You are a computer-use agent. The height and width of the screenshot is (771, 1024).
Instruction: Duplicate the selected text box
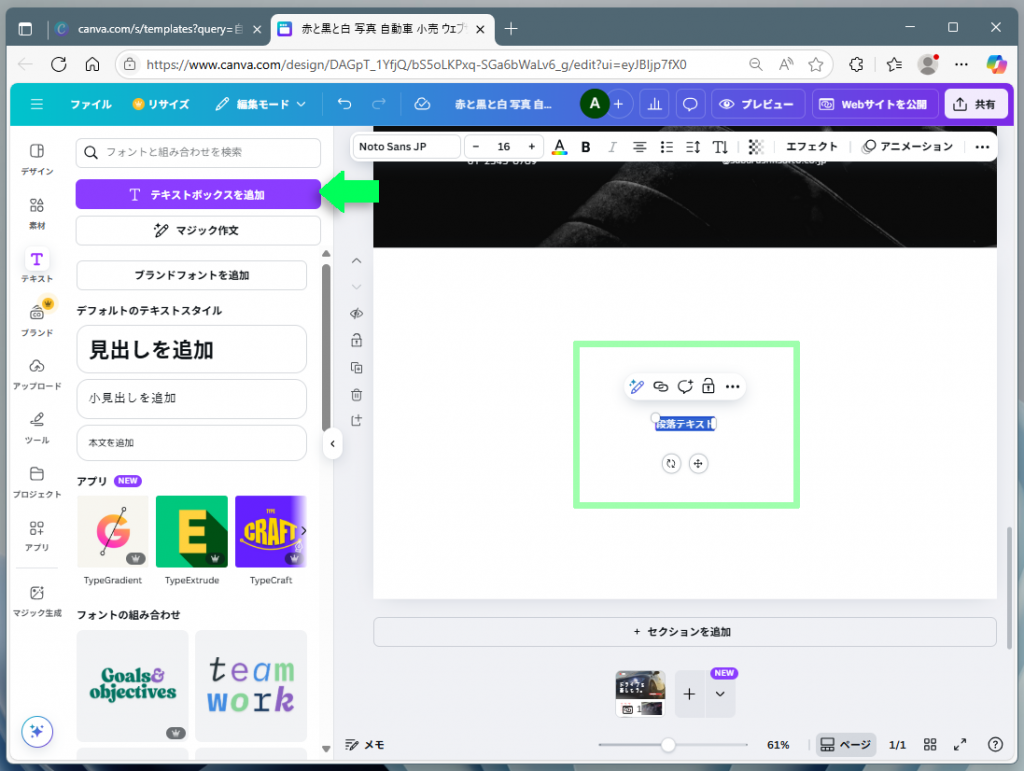(x=356, y=368)
